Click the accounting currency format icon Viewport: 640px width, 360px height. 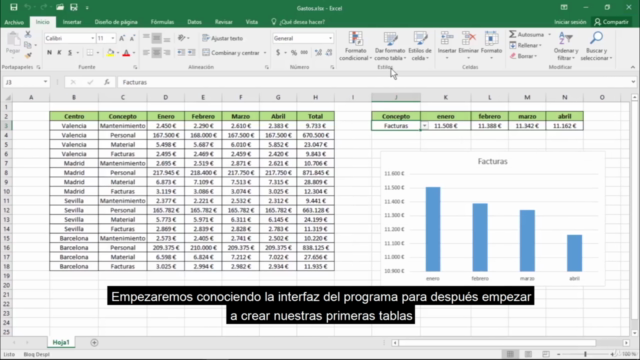tap(278, 53)
